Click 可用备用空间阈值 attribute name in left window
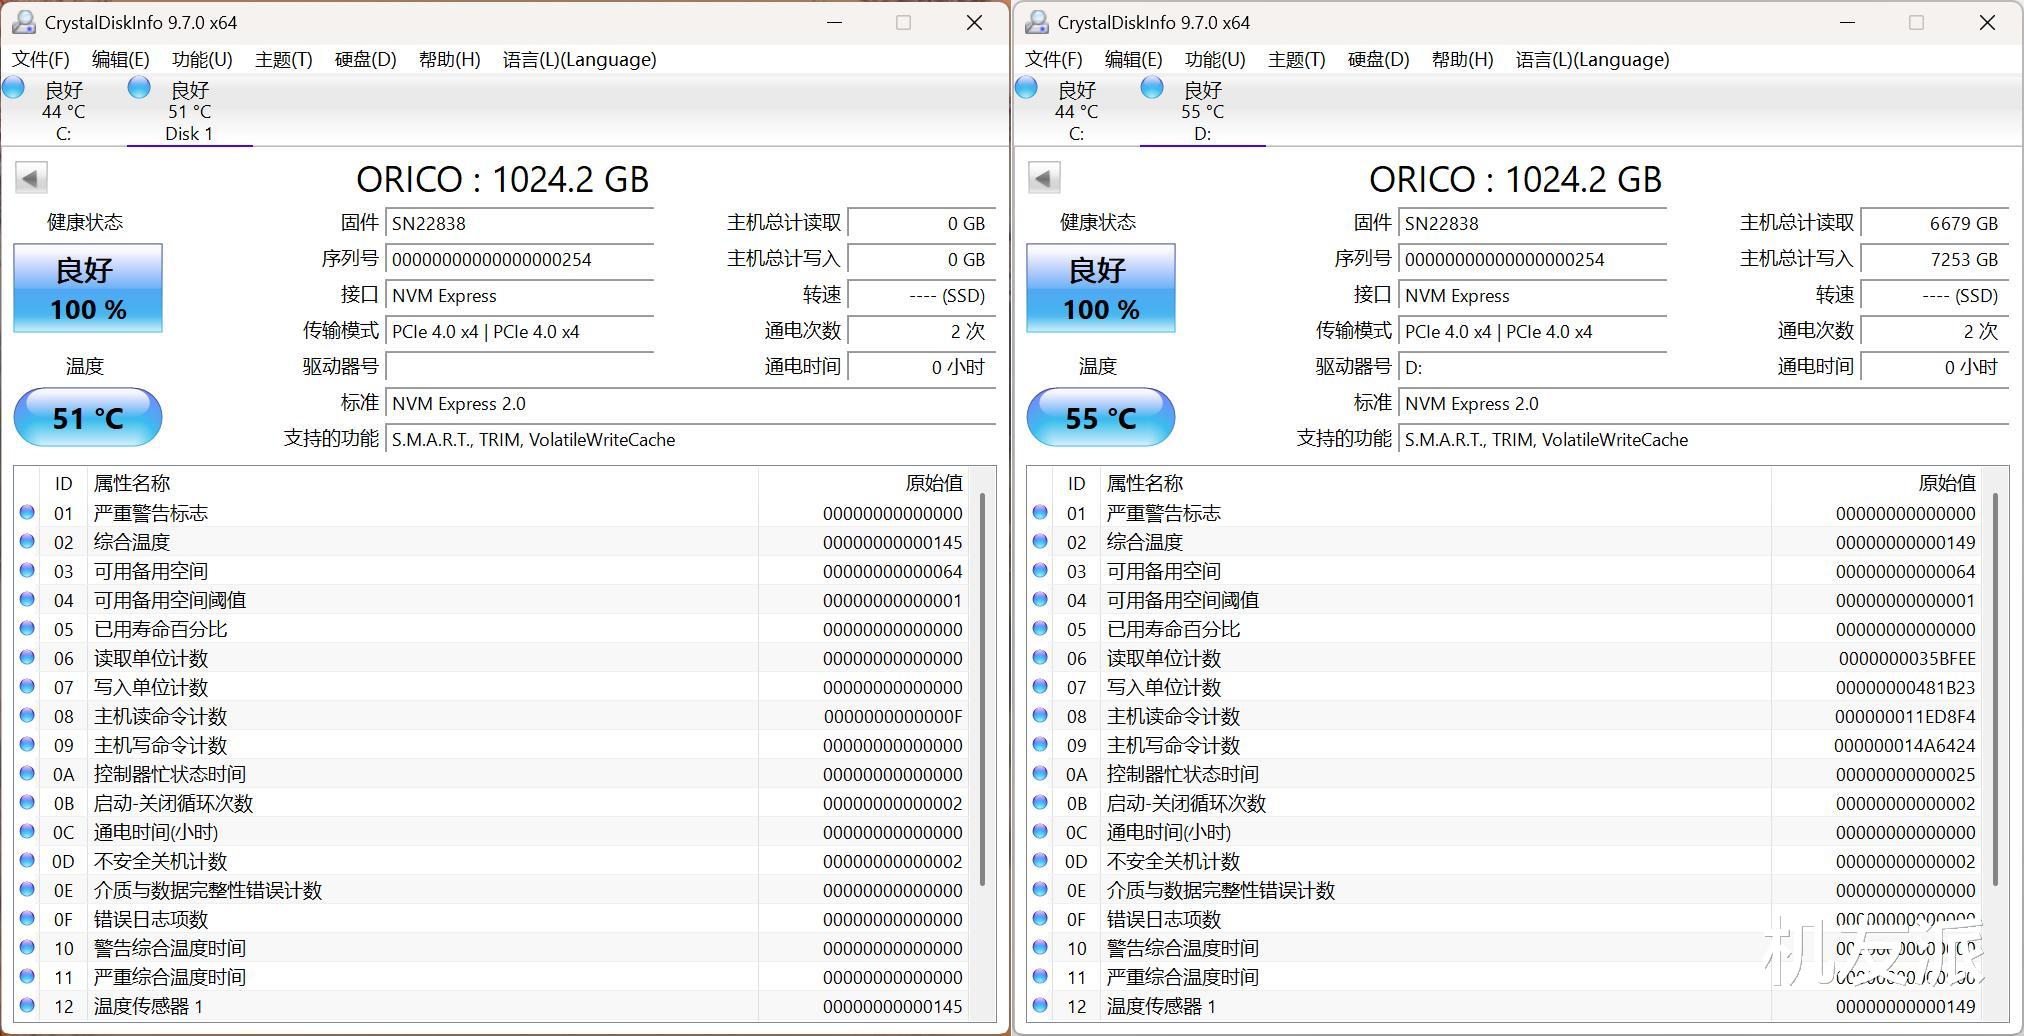2024x1036 pixels. 170,600
